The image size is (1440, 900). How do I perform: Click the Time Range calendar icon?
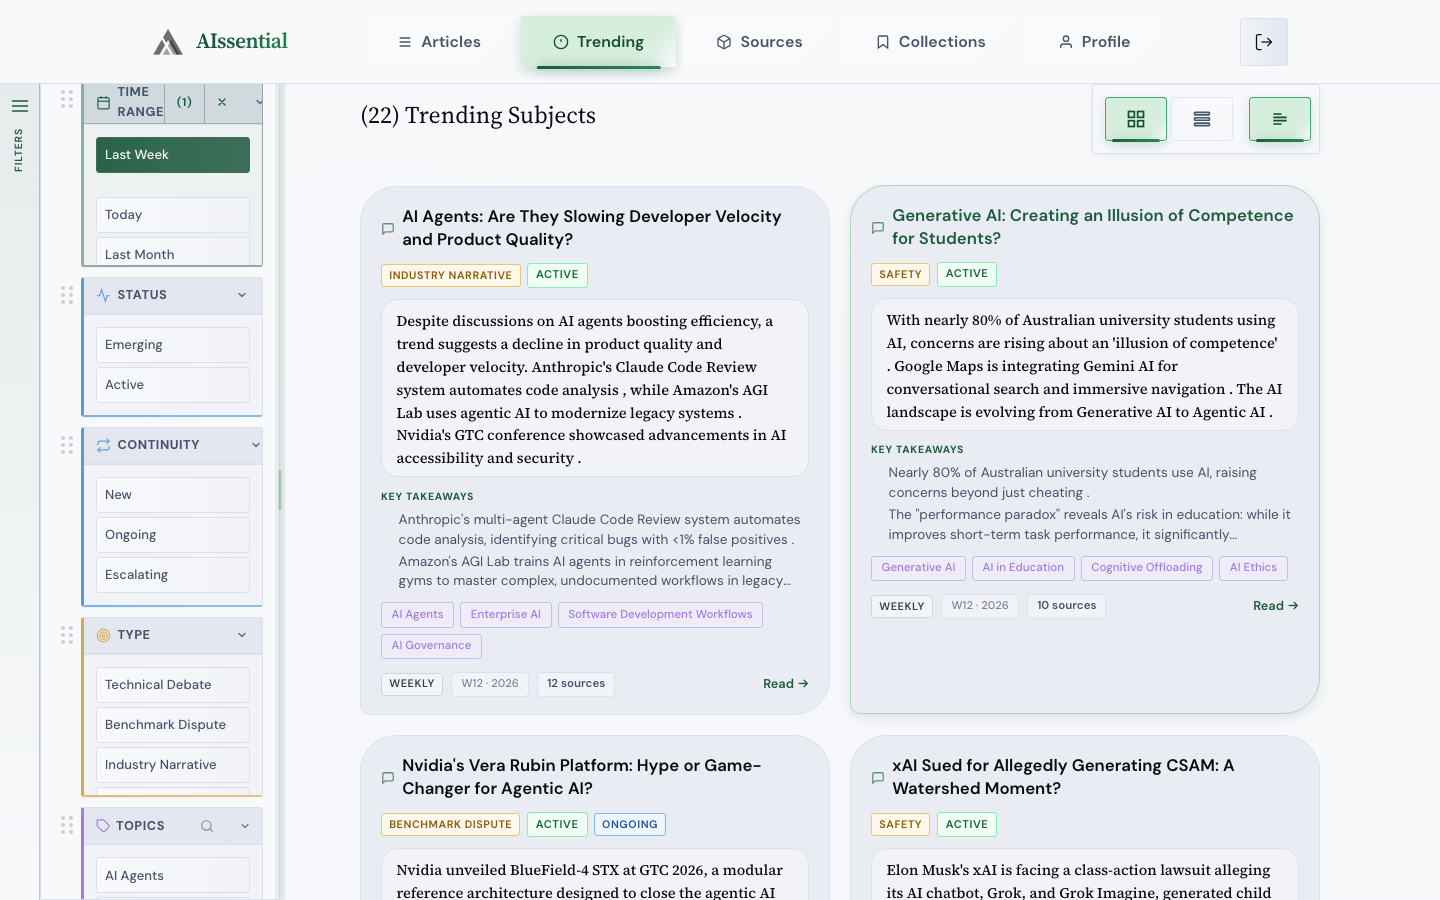[x=103, y=102]
